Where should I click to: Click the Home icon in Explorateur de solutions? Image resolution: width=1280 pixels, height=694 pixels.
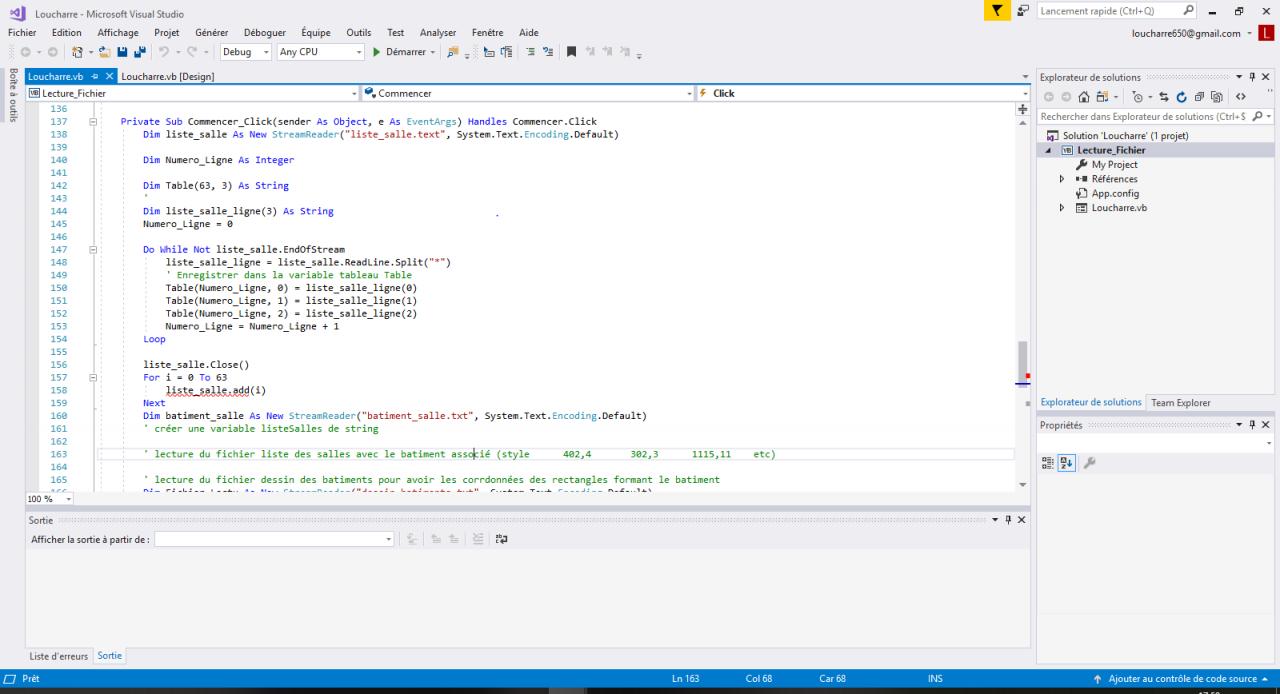[1085, 97]
